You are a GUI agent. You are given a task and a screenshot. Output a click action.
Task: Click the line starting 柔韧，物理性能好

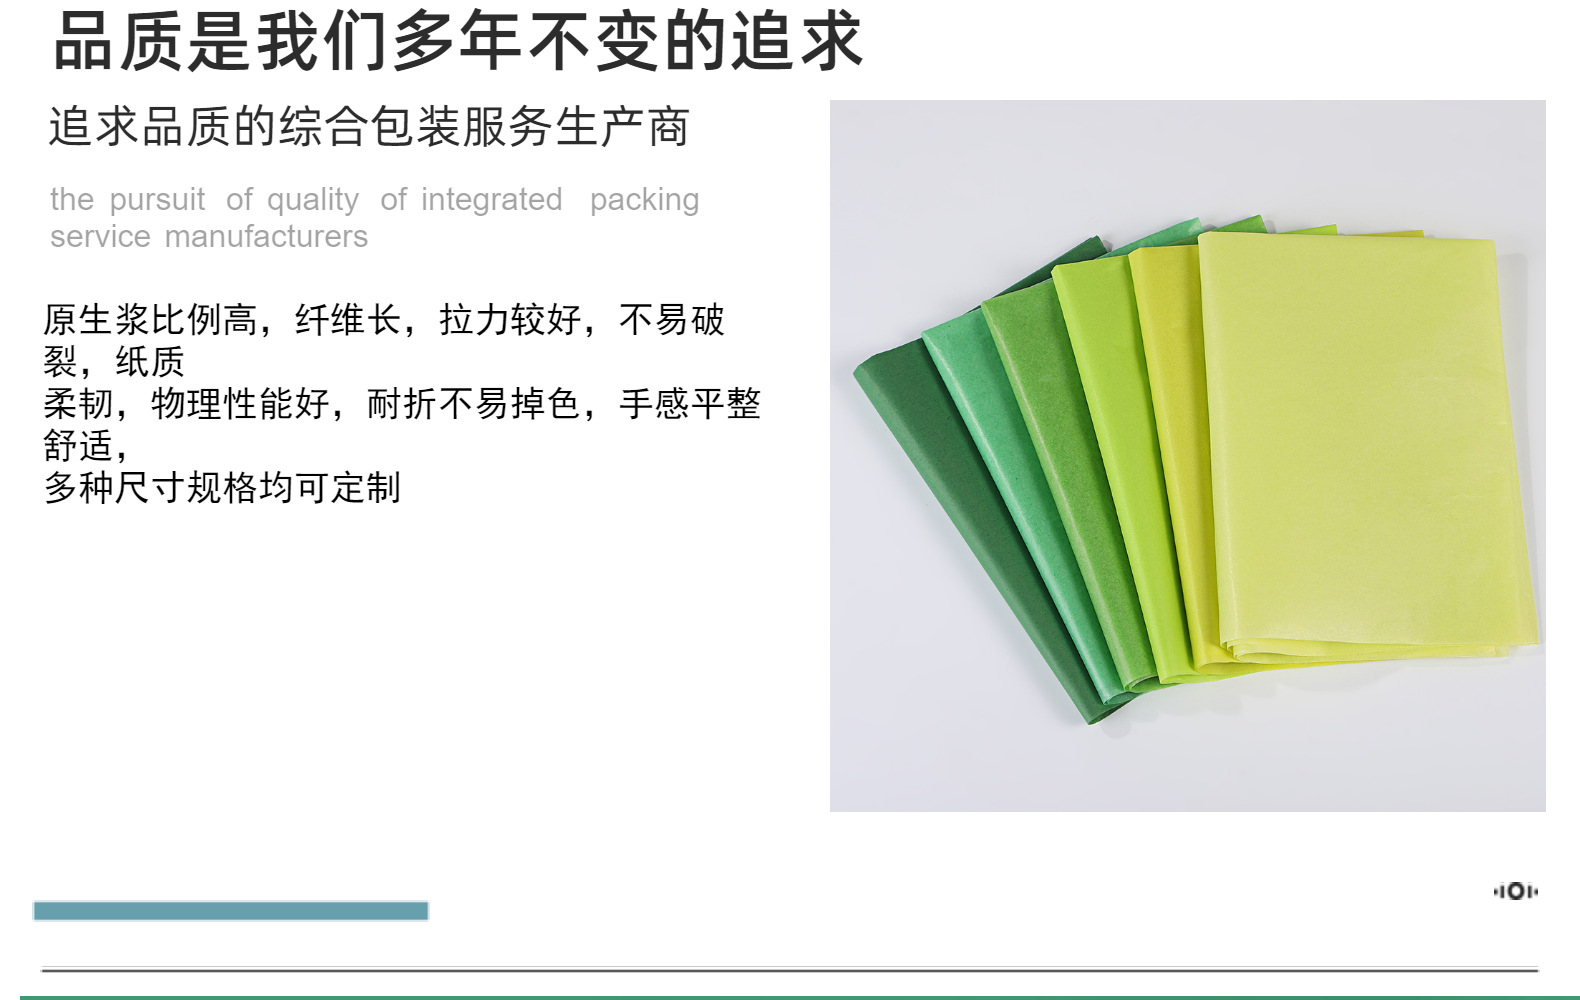402,404
